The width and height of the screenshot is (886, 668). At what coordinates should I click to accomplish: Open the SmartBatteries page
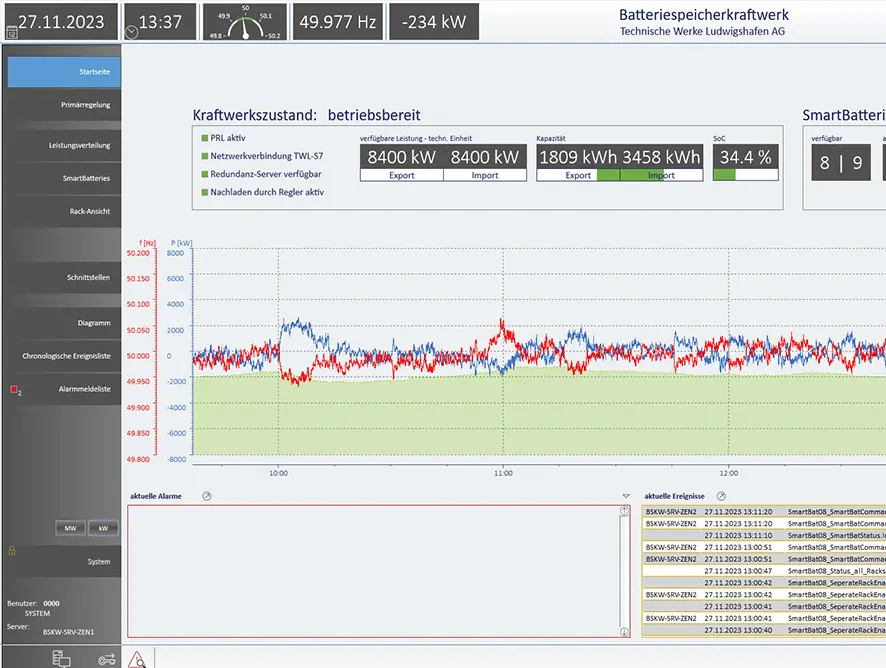64,178
